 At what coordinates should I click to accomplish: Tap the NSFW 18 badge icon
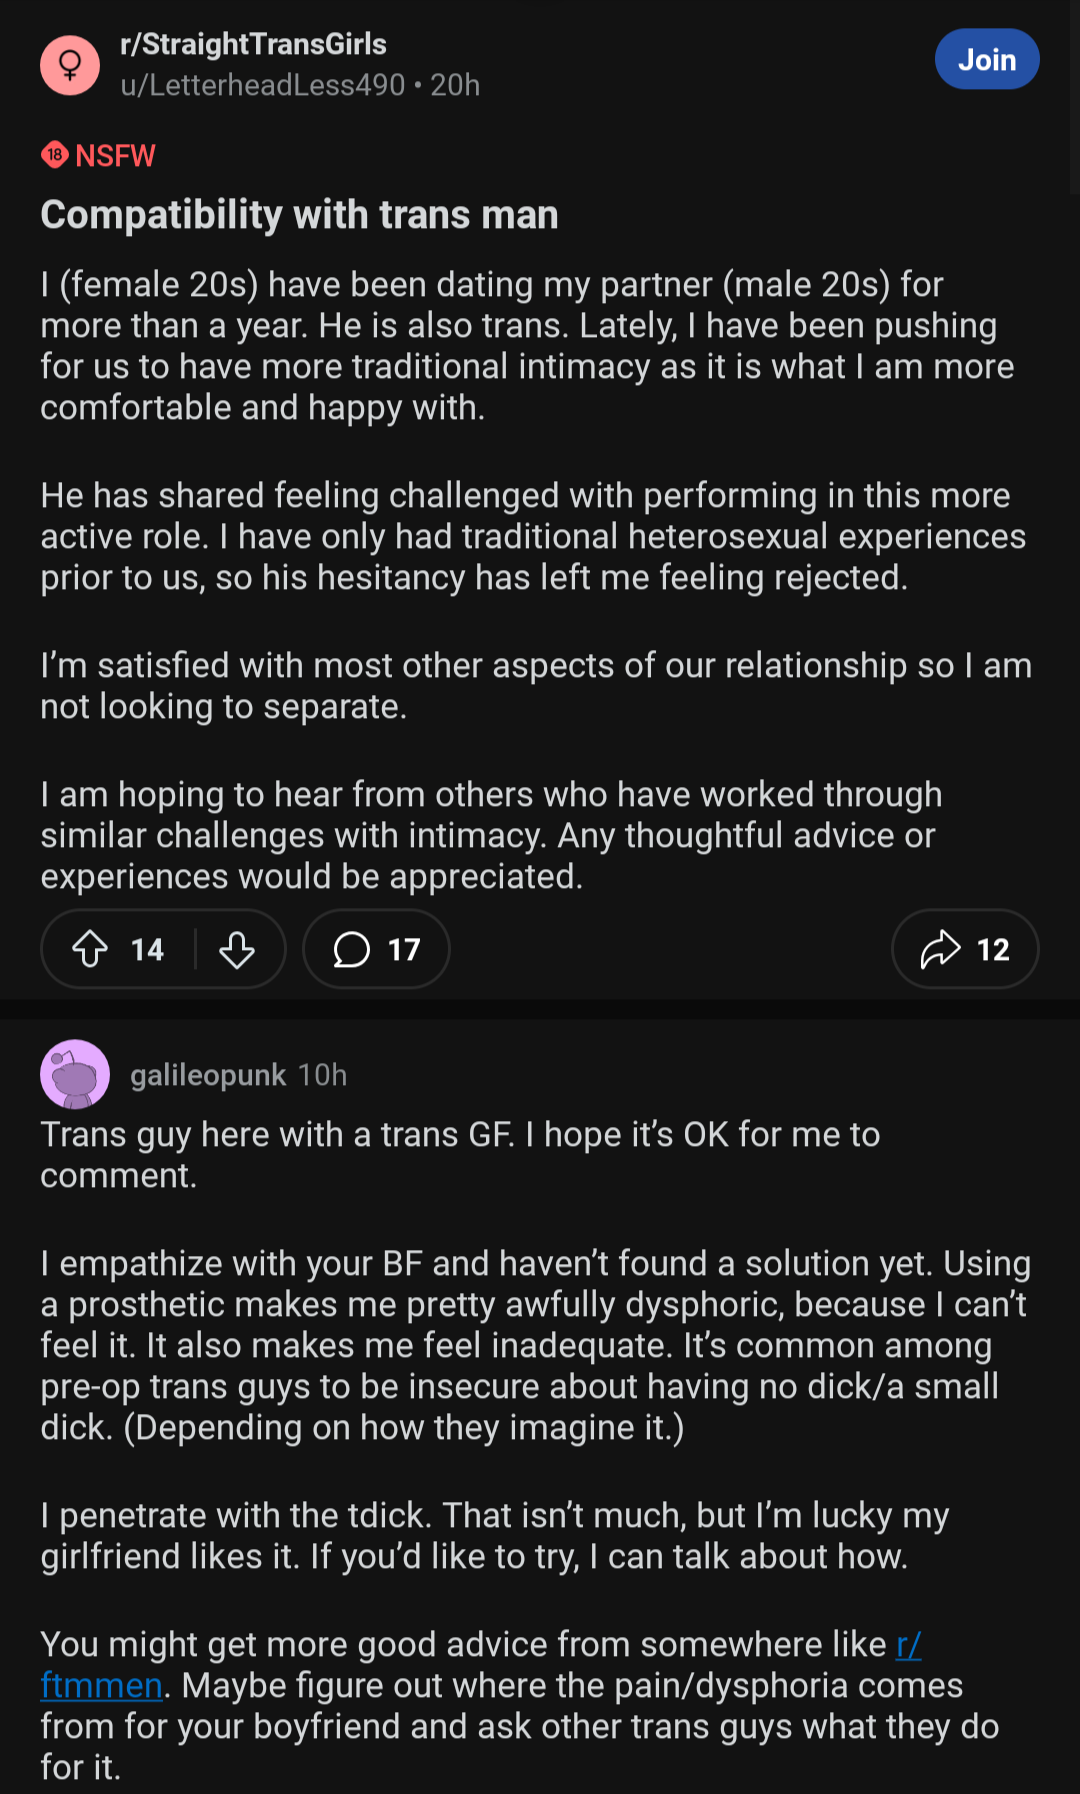(x=55, y=155)
